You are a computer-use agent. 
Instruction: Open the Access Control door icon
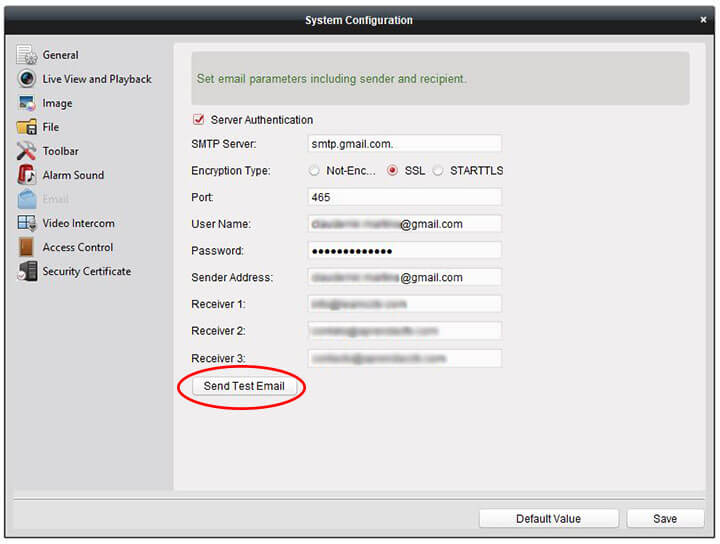[x=27, y=247]
